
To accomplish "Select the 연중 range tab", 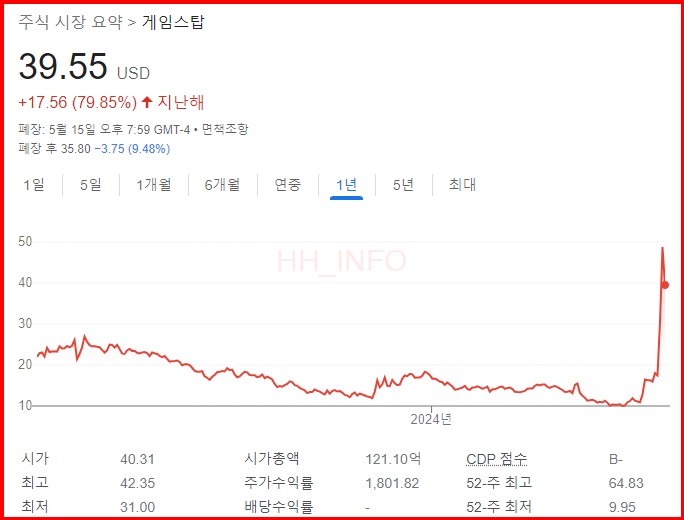I will (288, 185).
